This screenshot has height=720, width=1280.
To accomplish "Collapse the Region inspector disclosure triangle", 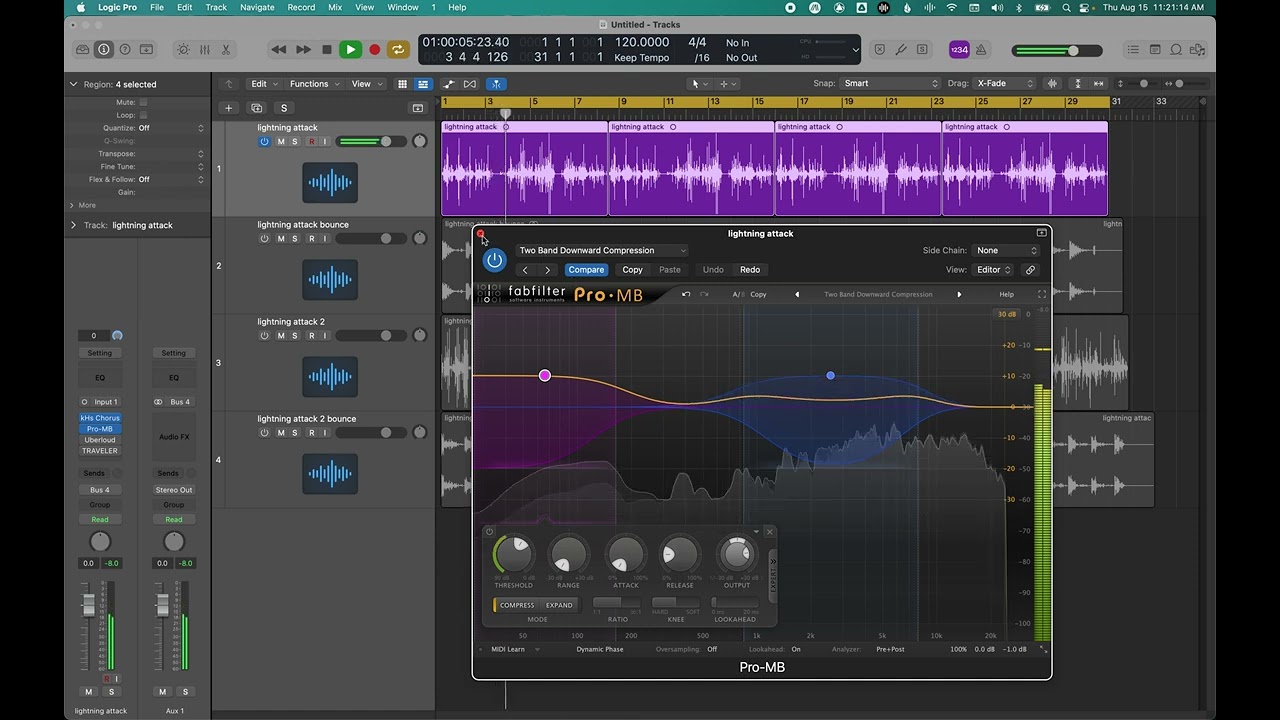I will pos(73,85).
